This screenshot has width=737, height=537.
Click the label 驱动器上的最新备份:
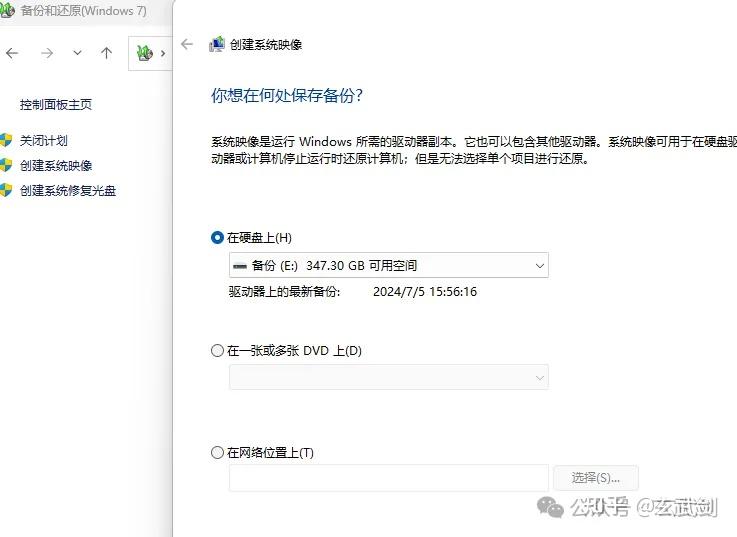click(x=284, y=292)
